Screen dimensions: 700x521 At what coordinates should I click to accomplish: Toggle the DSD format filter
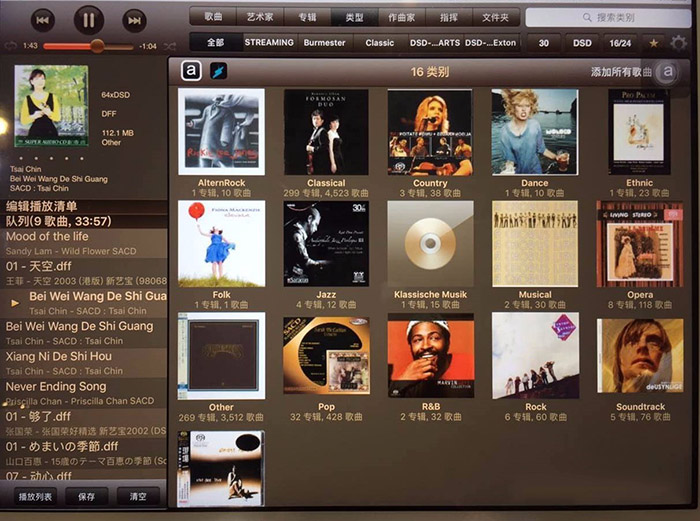pyautogui.click(x=582, y=43)
